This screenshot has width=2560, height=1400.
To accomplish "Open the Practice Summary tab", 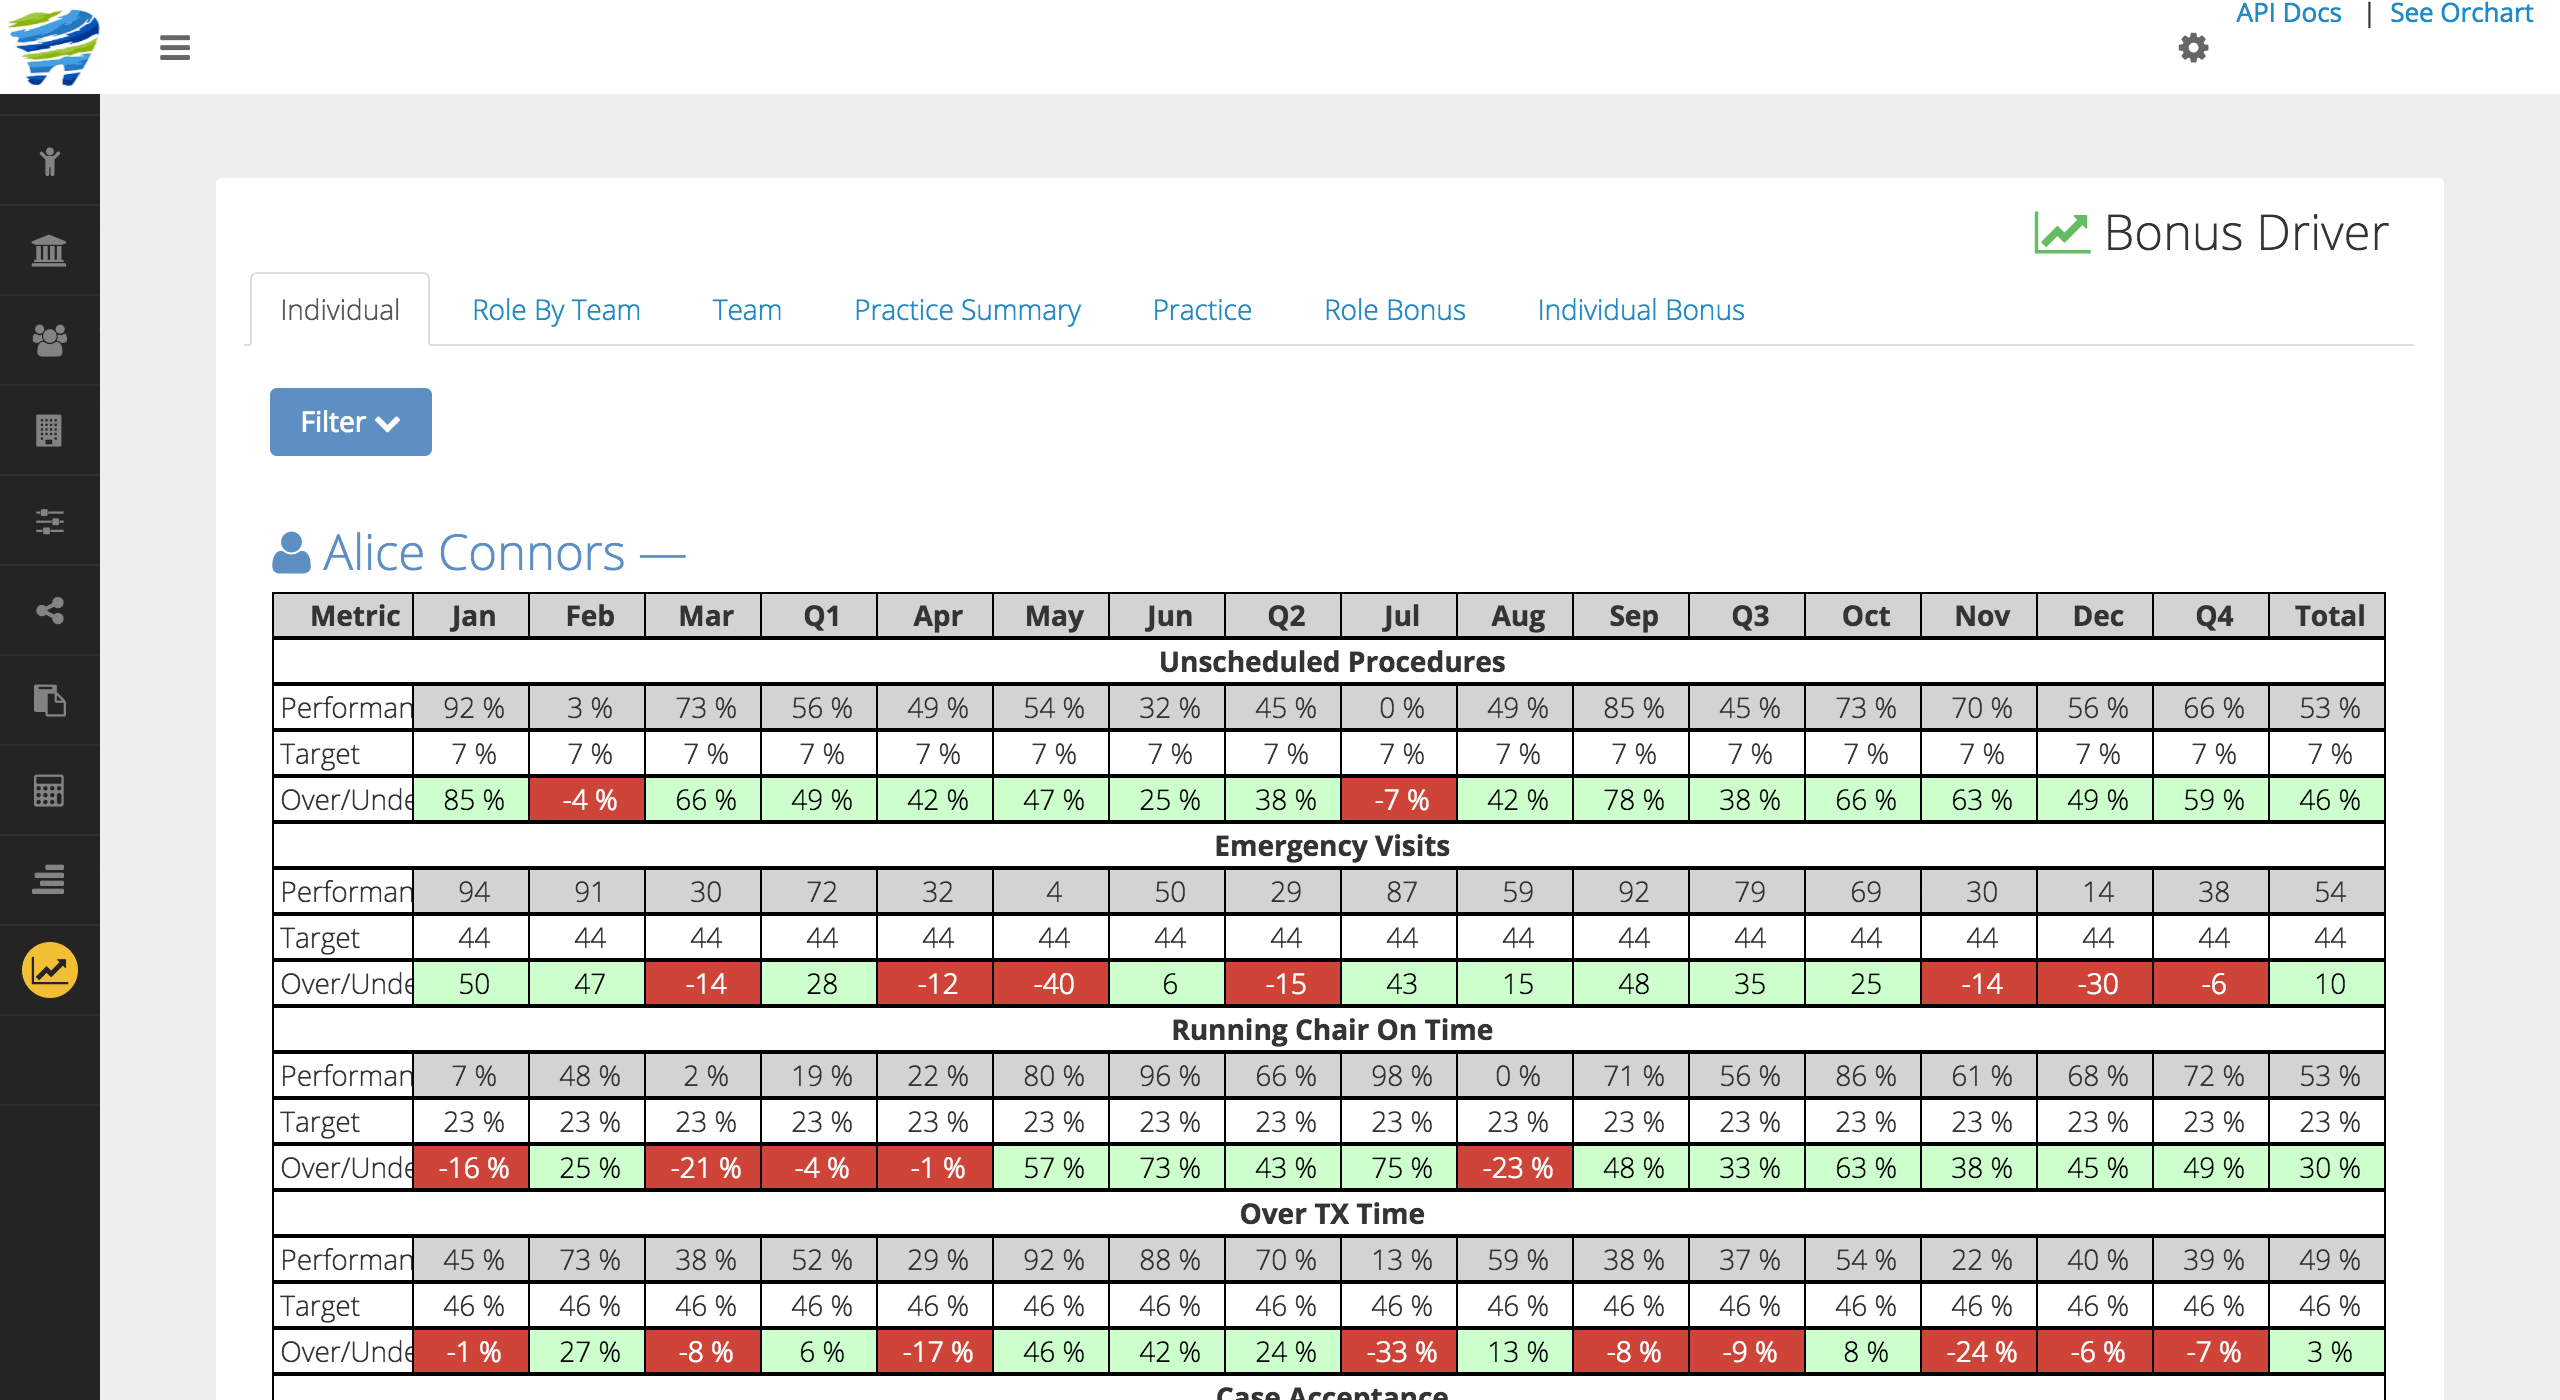I will coord(967,310).
